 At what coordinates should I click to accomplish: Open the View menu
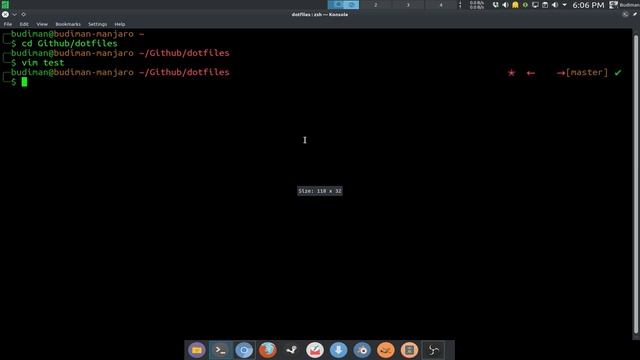tap(42, 24)
